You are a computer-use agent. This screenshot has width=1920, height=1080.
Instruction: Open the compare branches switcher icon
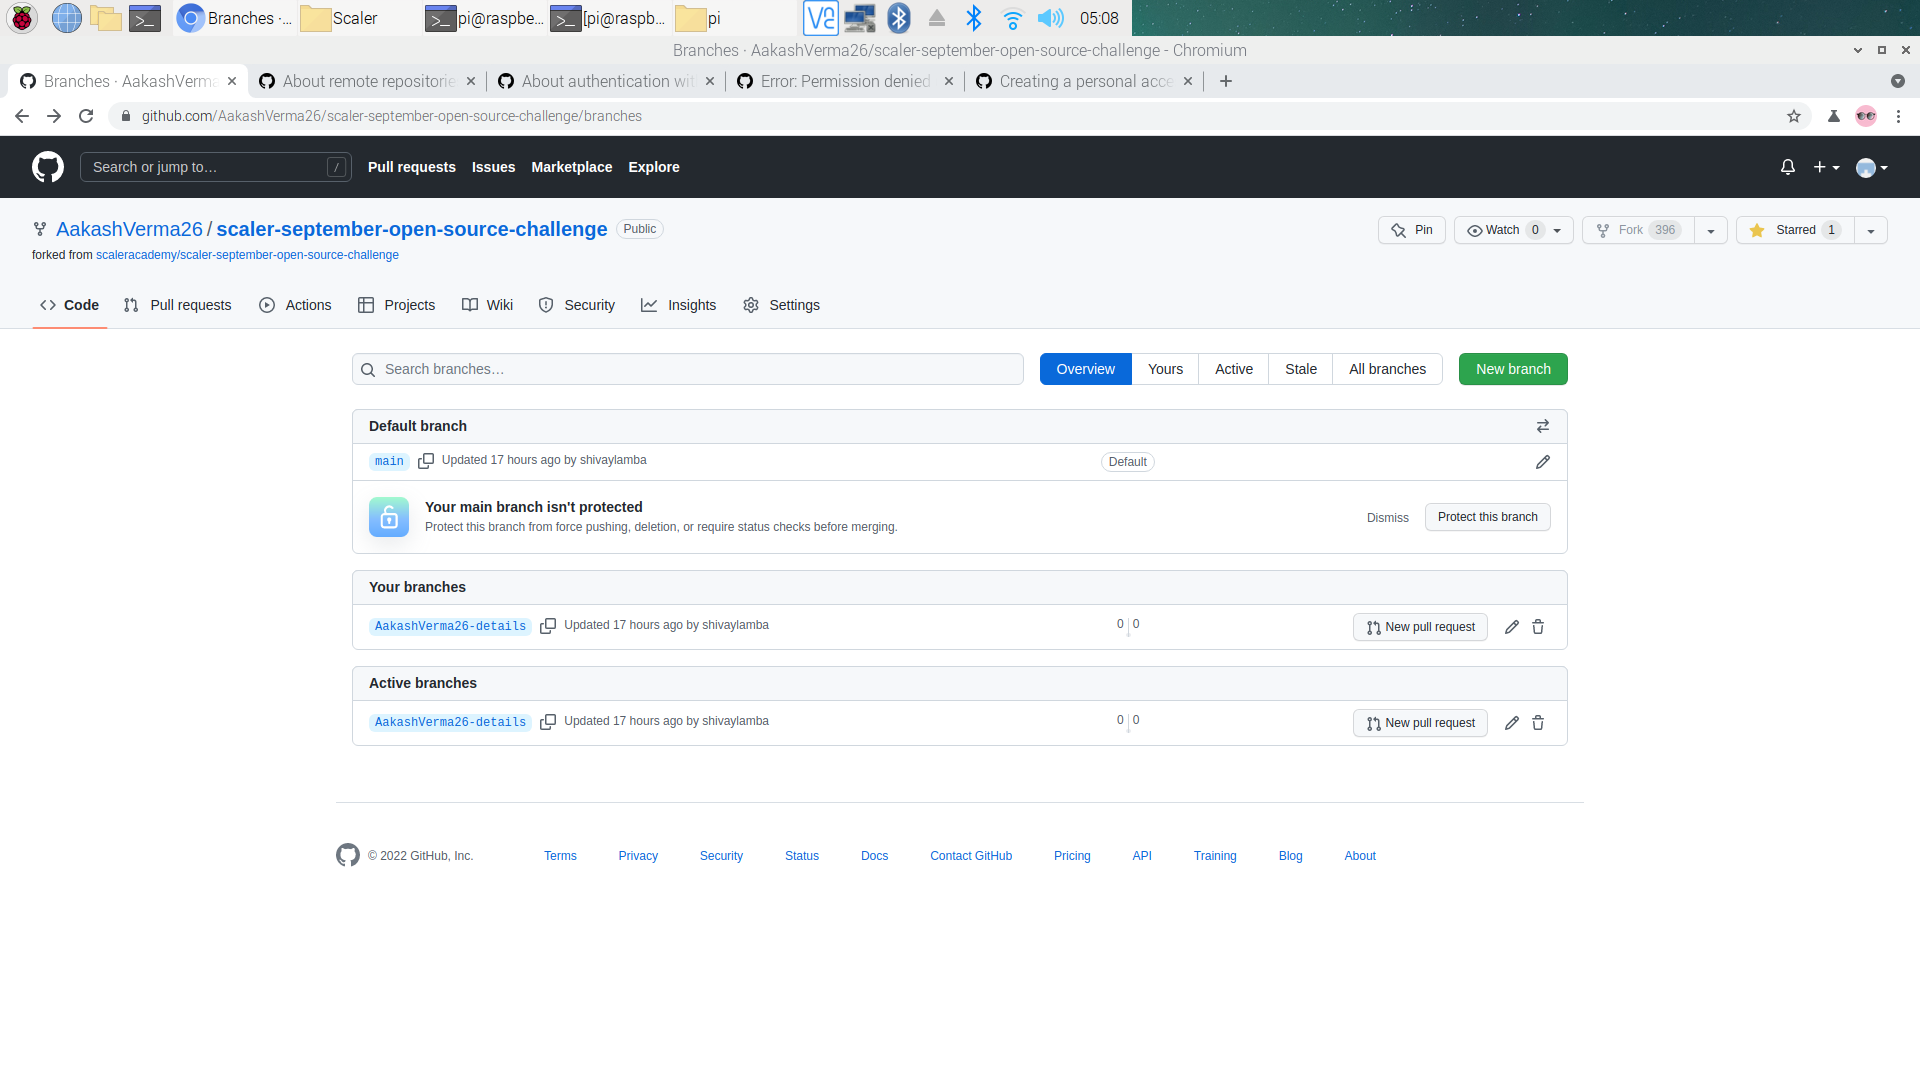pos(1543,426)
